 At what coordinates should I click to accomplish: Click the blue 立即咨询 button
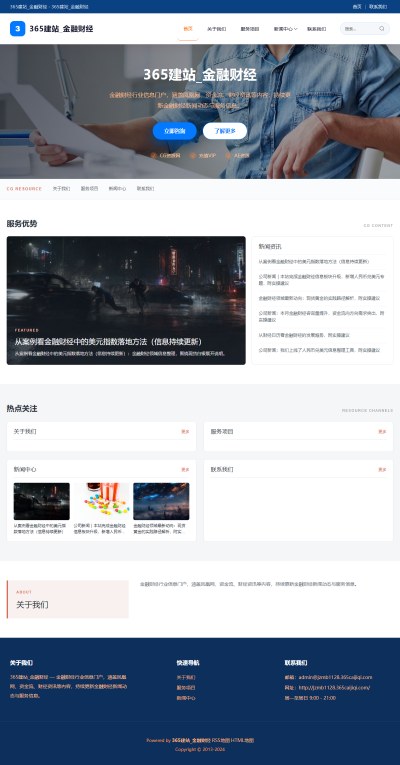pyautogui.click(x=175, y=131)
